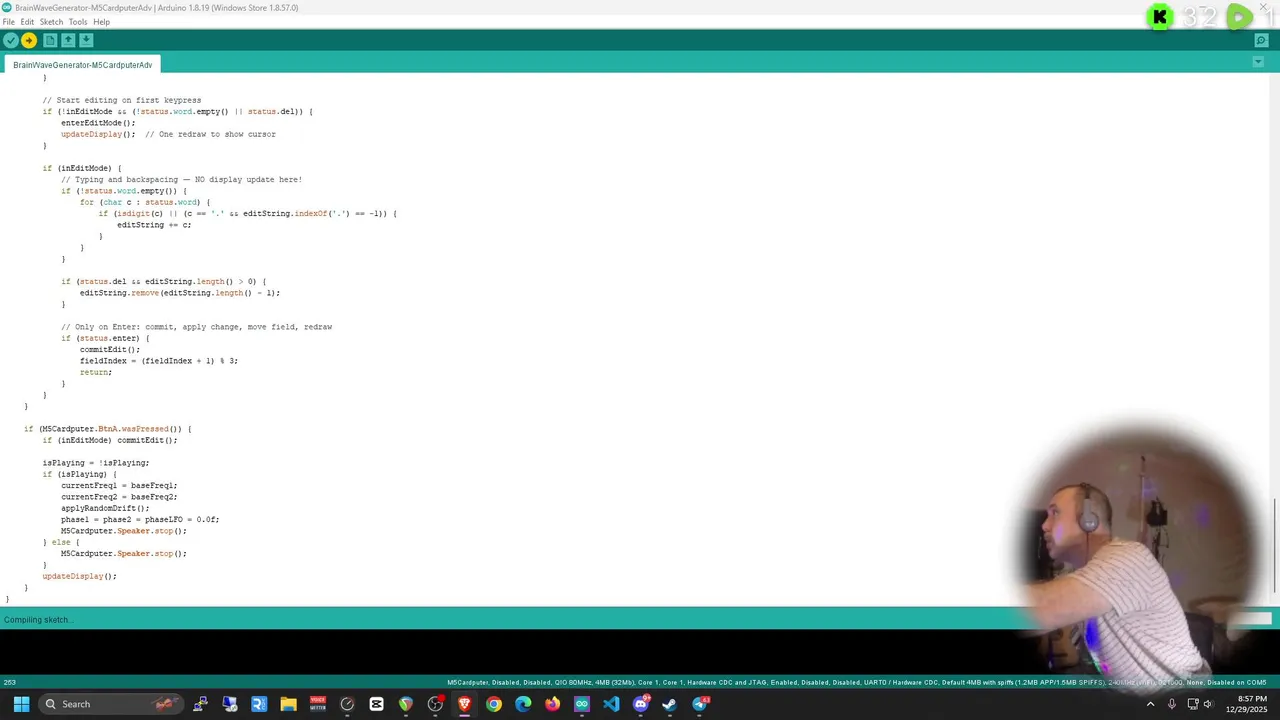1280x720 pixels.
Task: Open Google Chrome from the taskbar
Action: point(494,704)
